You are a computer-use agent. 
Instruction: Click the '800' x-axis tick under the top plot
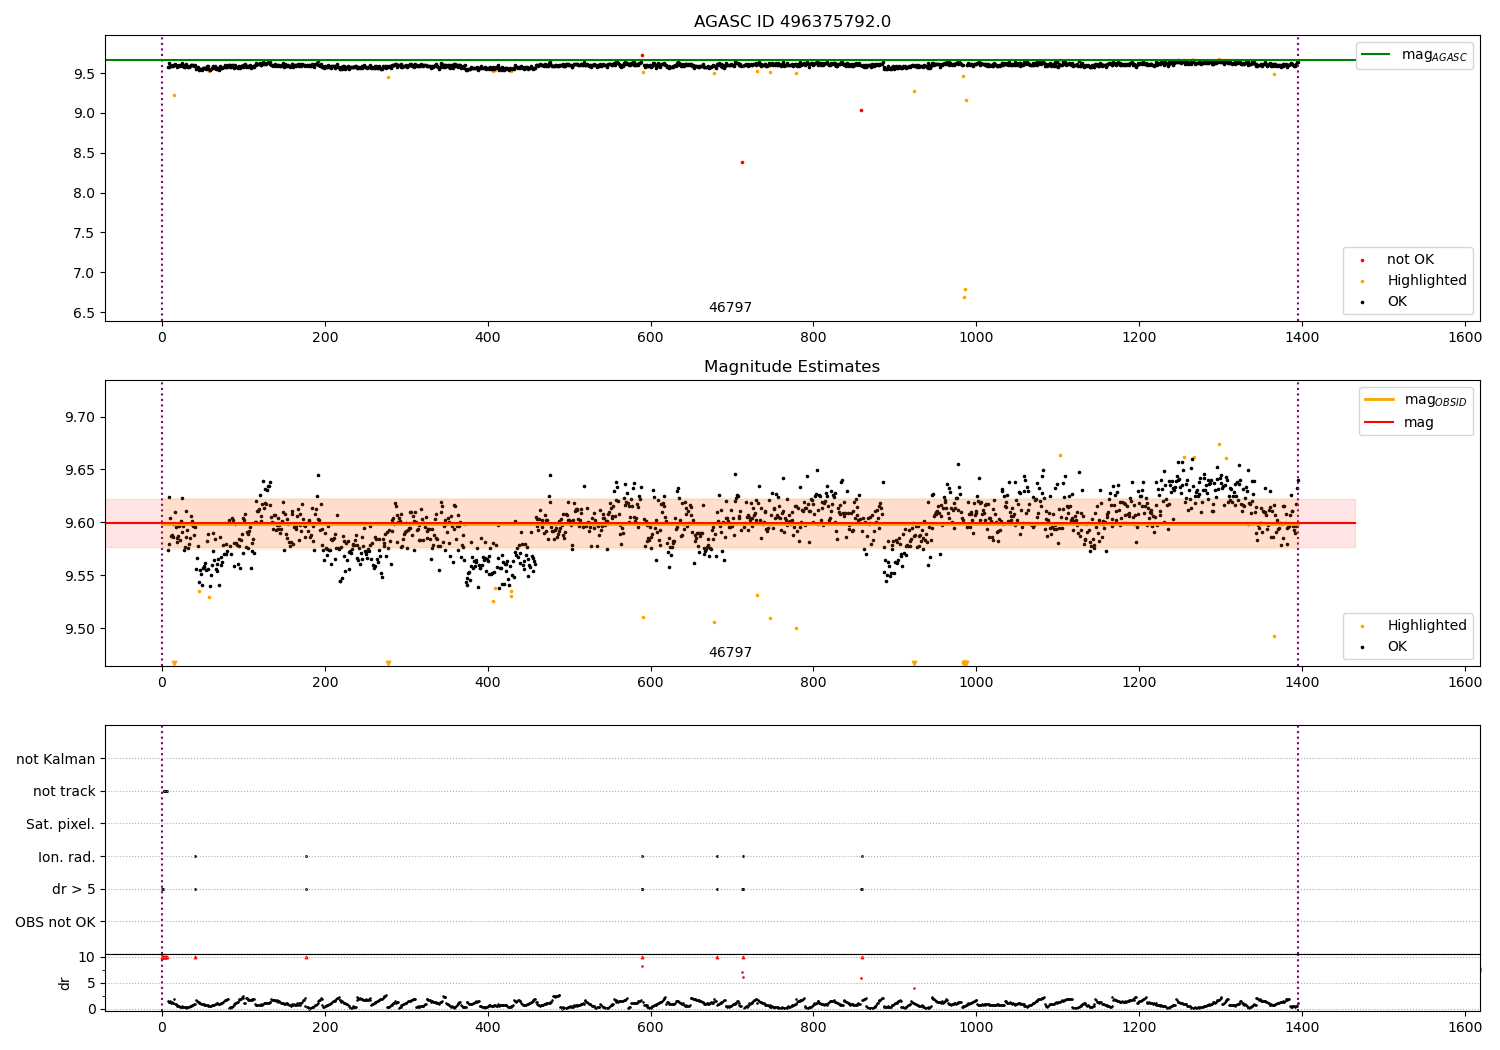(813, 338)
